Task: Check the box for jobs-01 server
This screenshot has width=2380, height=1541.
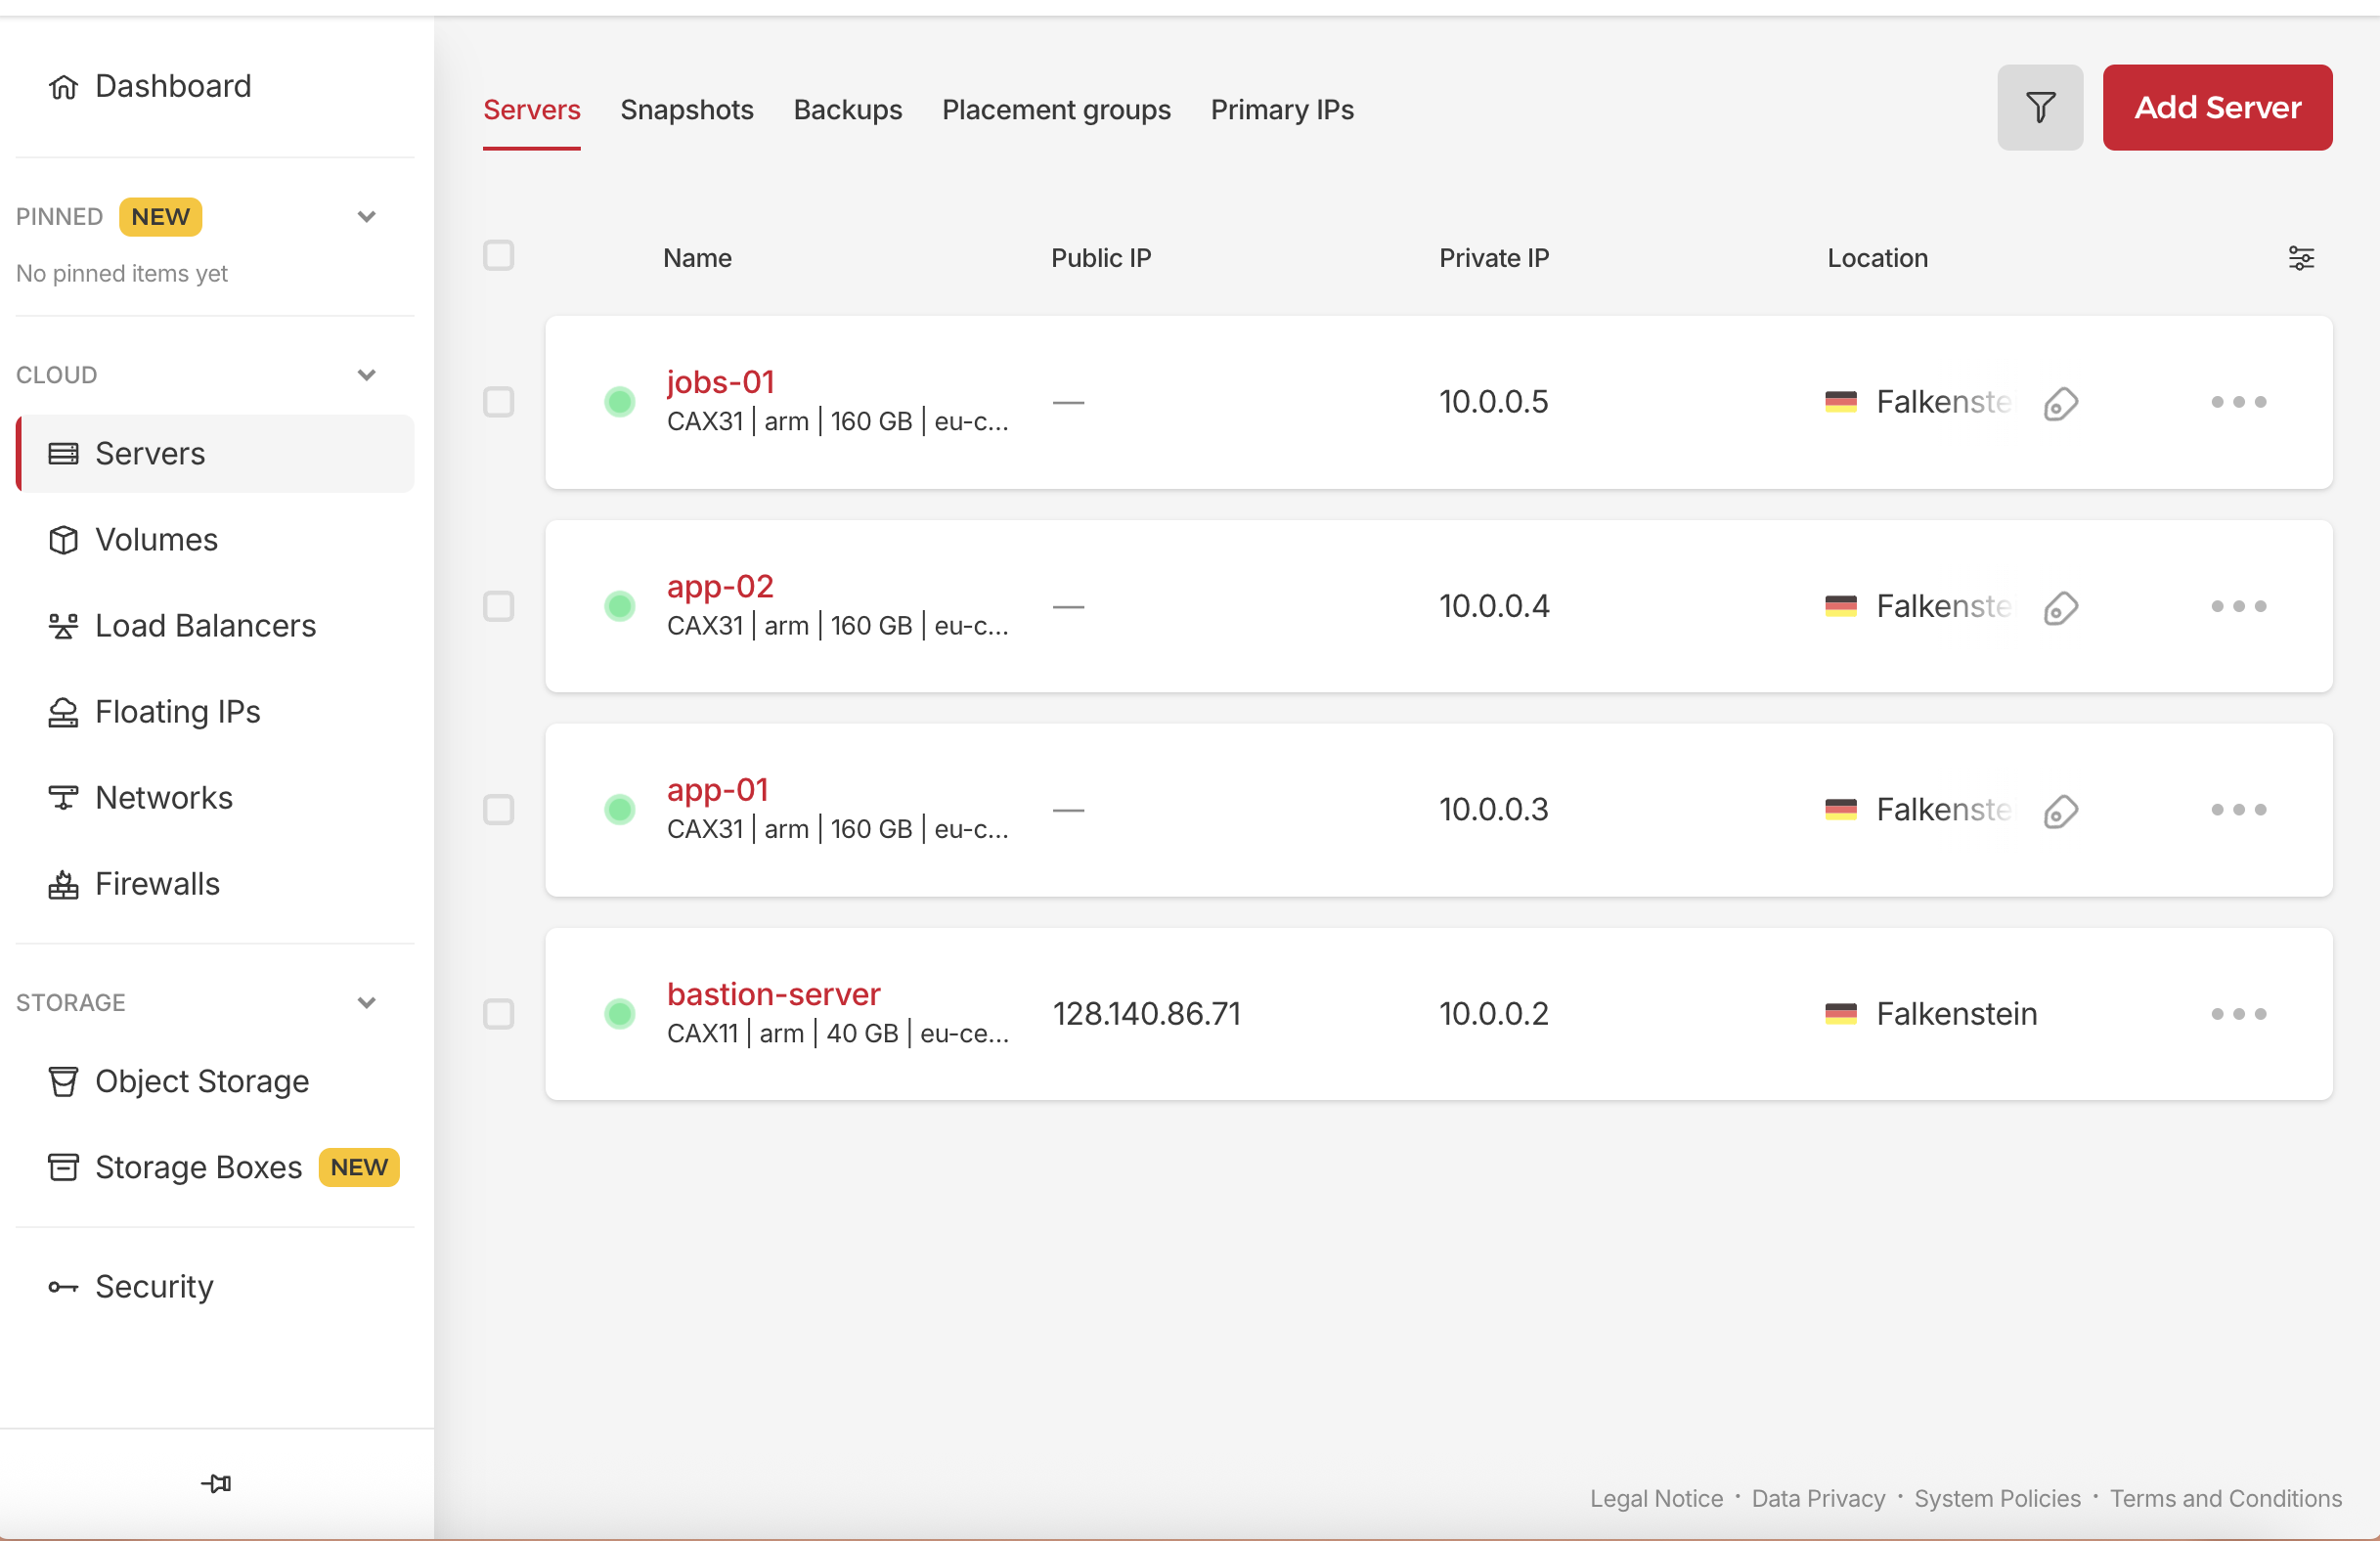Action: [x=498, y=402]
